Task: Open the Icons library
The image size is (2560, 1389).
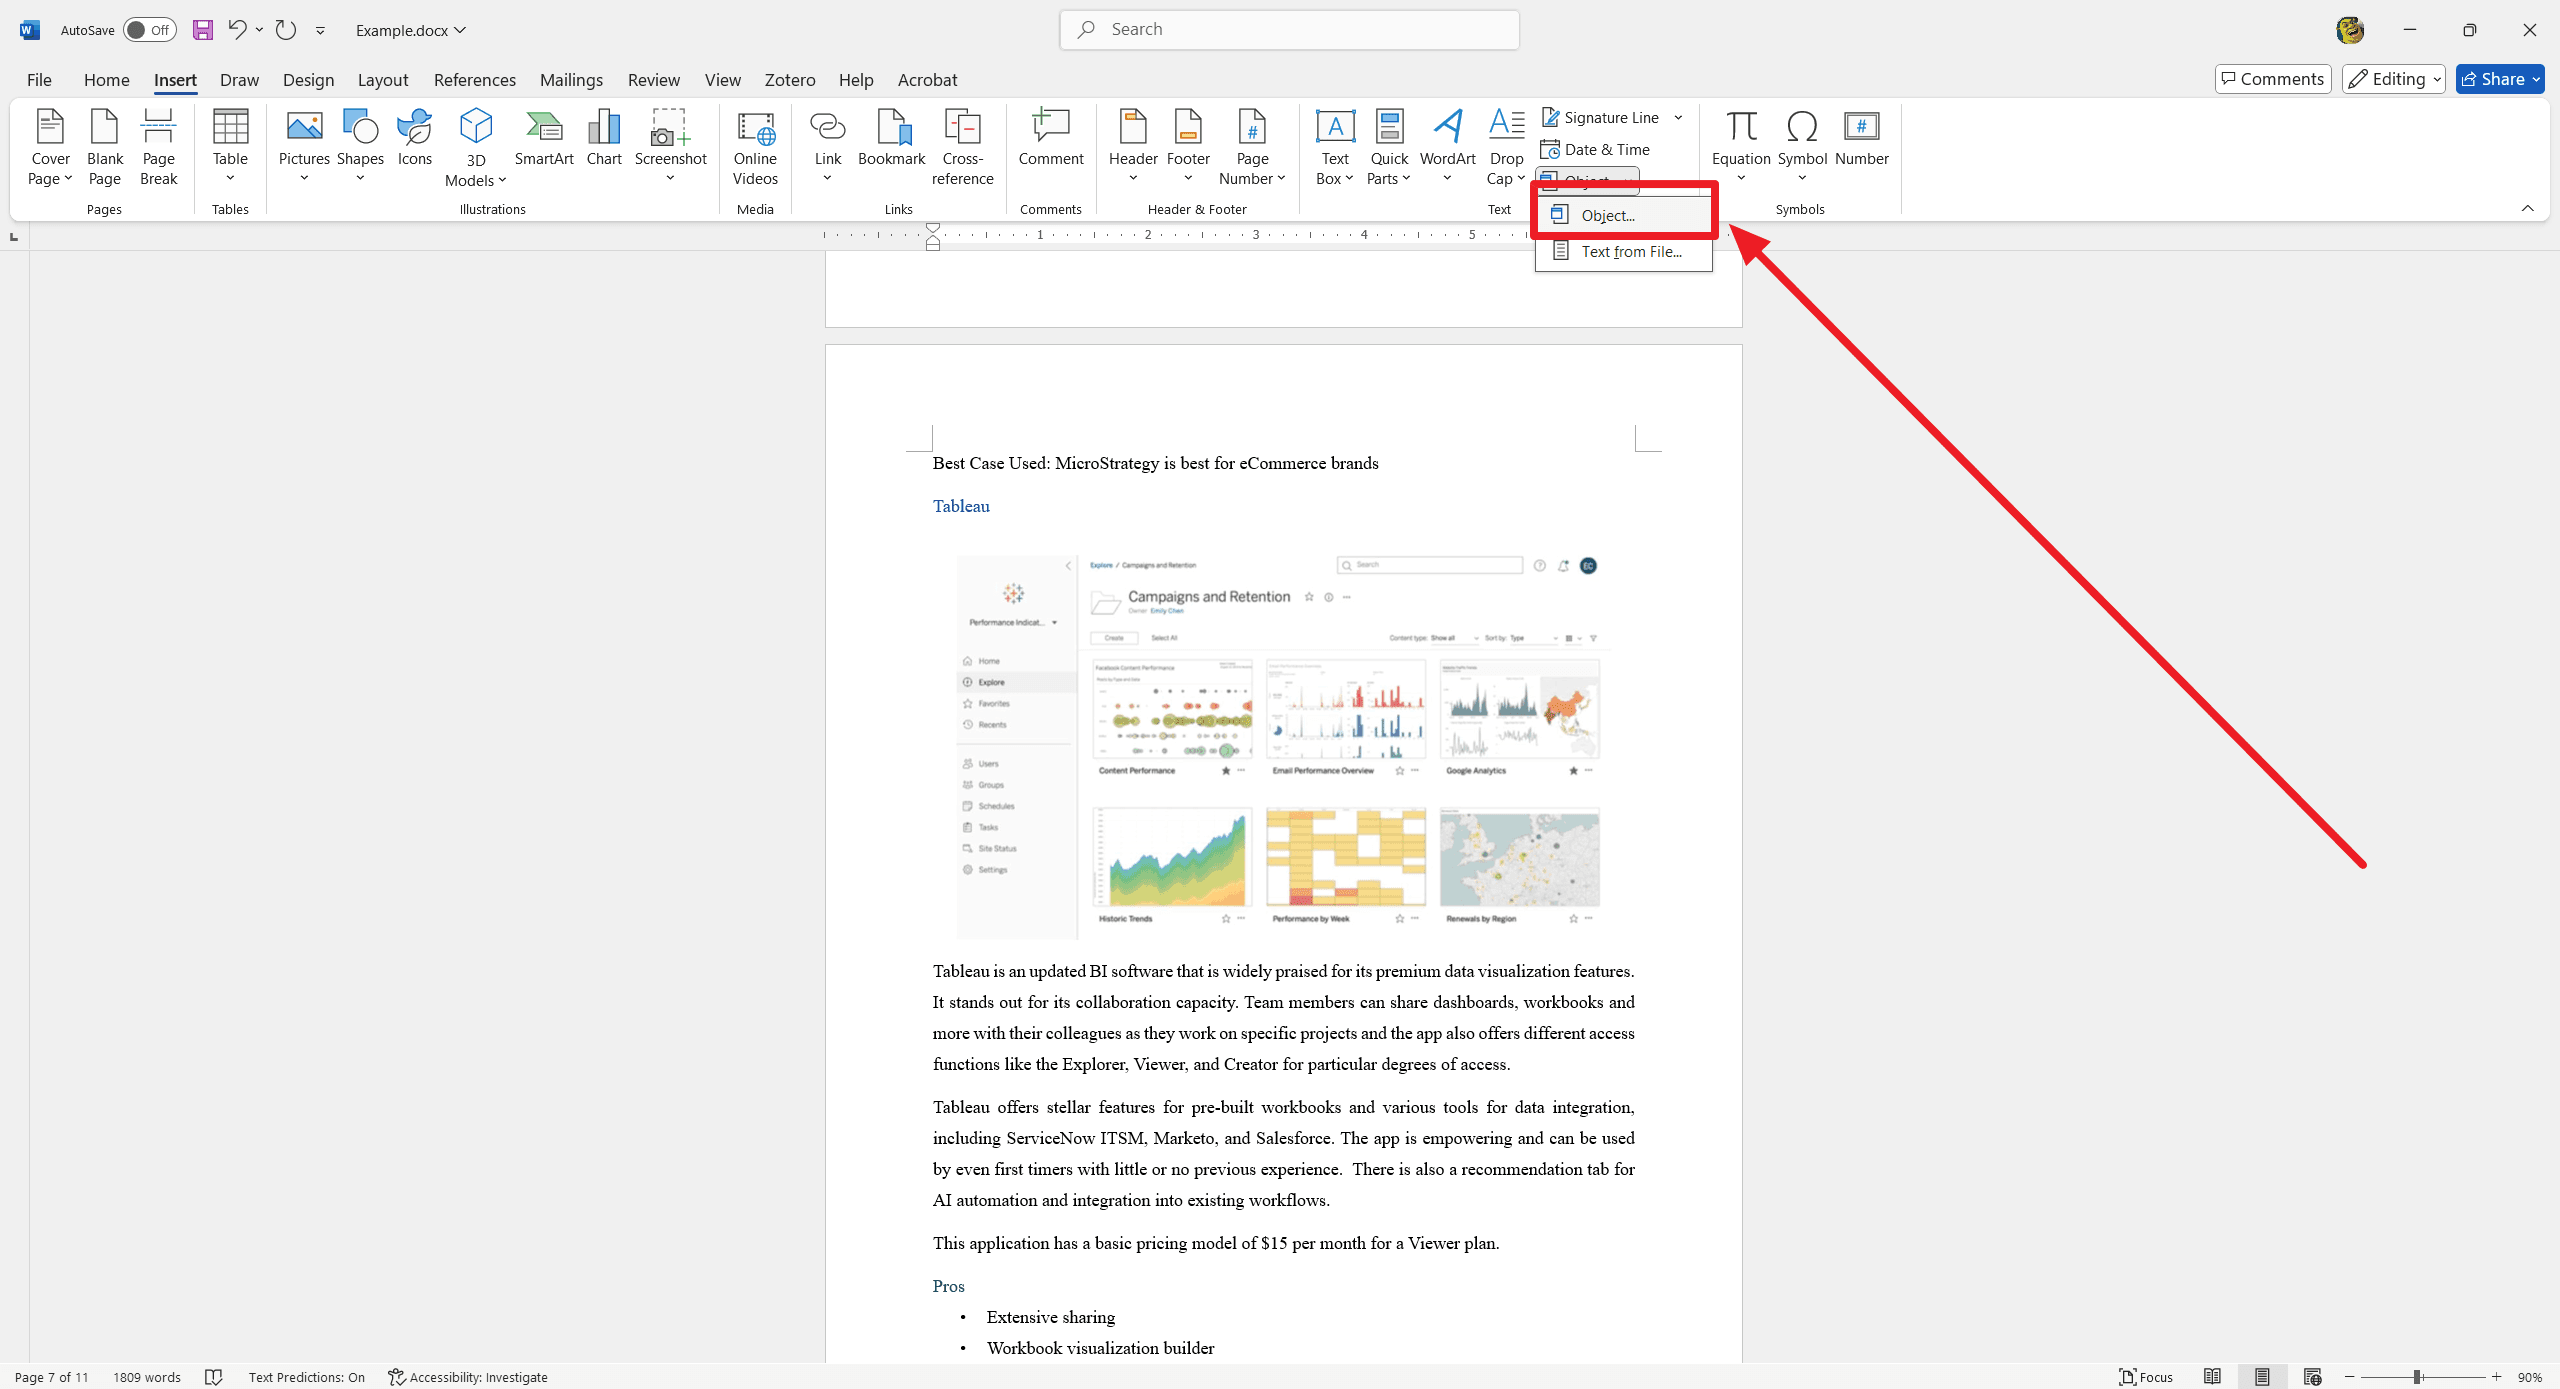Action: (x=414, y=139)
